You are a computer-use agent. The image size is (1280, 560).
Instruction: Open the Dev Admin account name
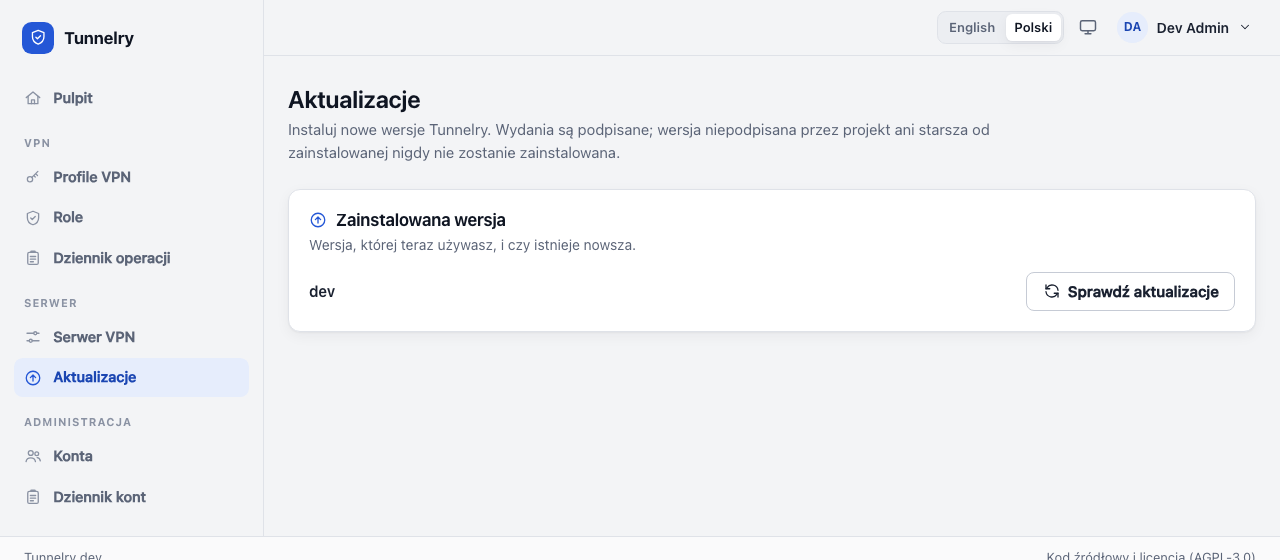pyautogui.click(x=1192, y=28)
